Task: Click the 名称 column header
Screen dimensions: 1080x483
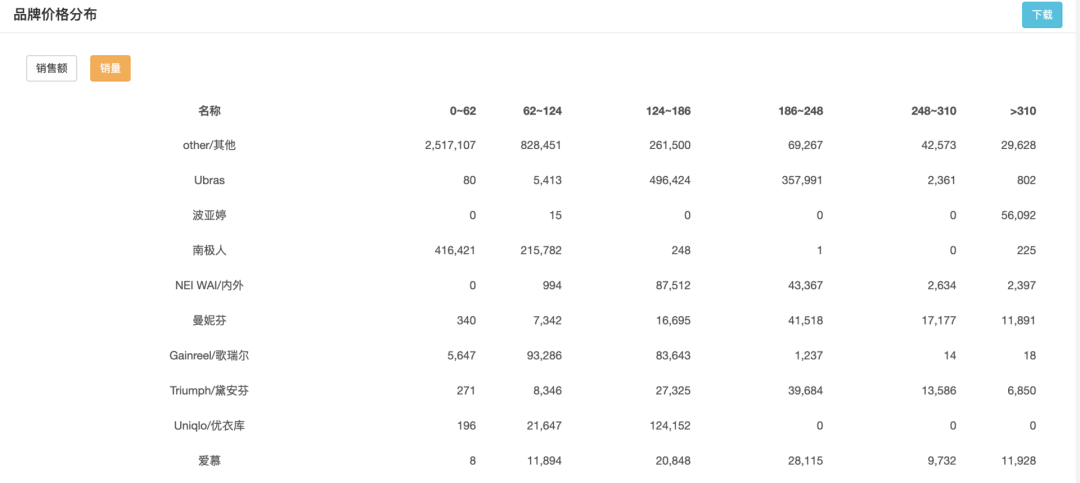Action: (x=209, y=111)
